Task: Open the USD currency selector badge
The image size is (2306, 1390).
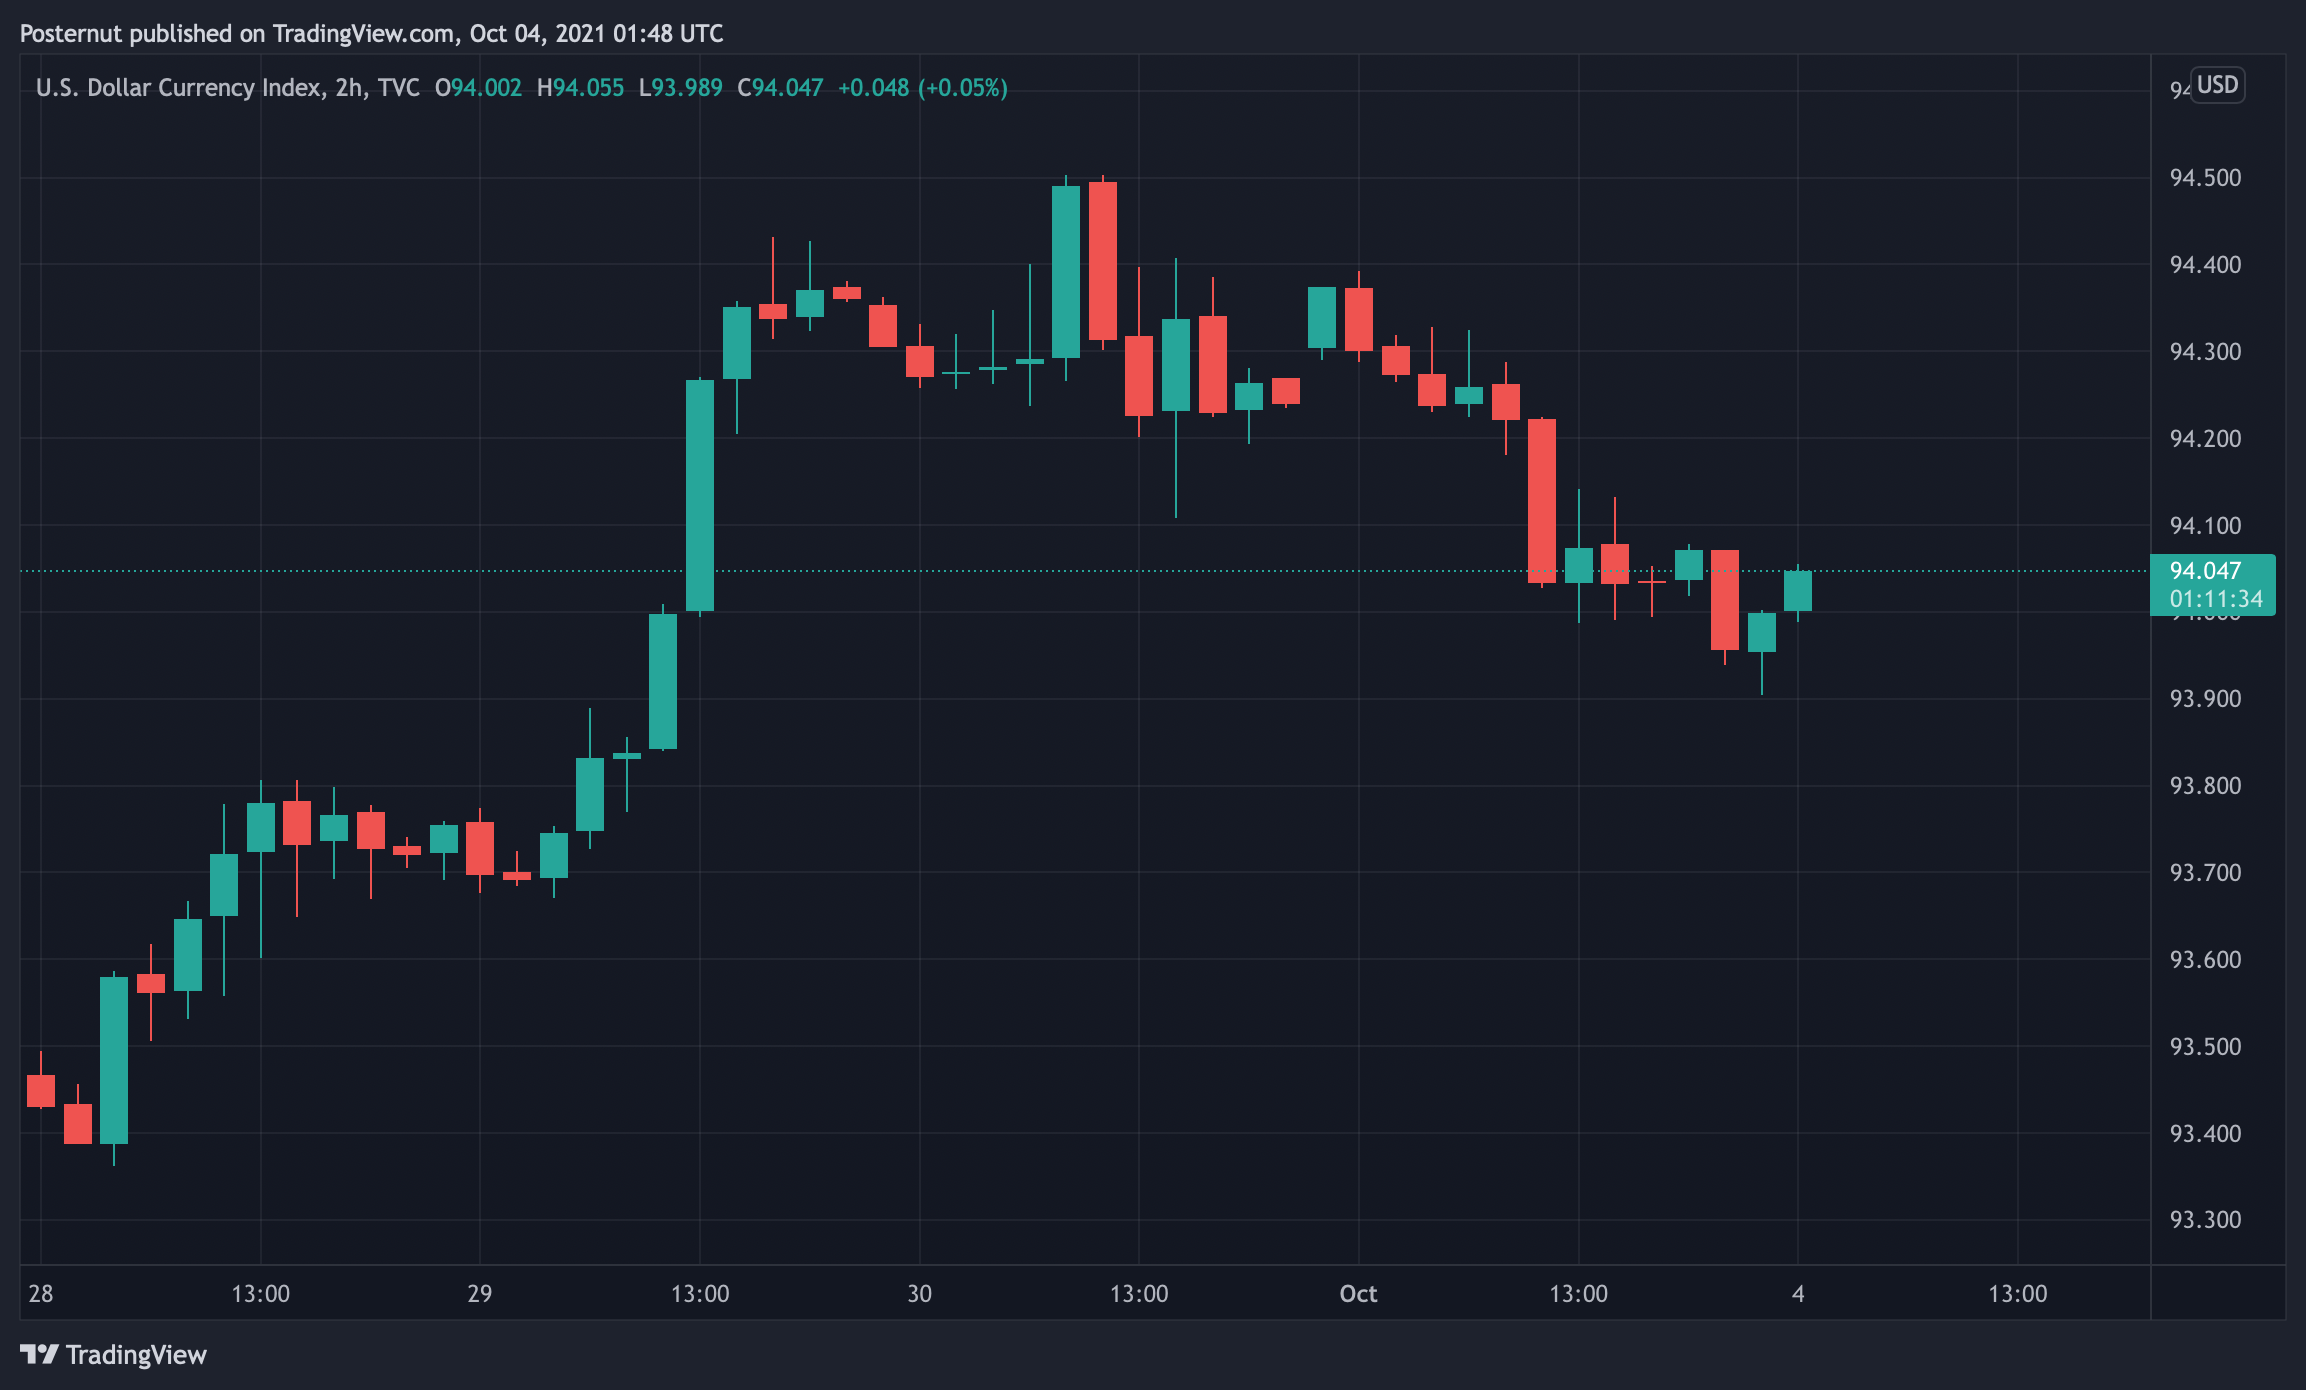Action: pos(2217,85)
